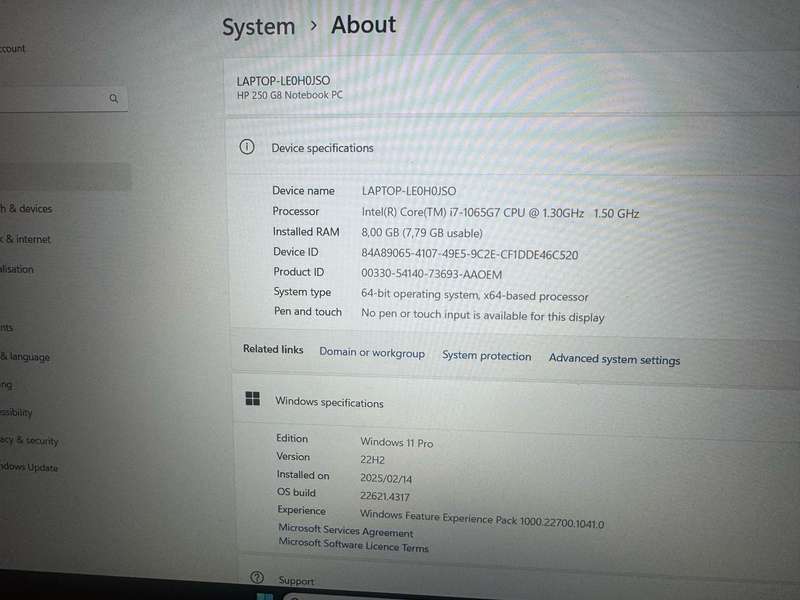The width and height of the screenshot is (800, 600).
Task: Click the Installed RAM label
Action: [x=306, y=232]
